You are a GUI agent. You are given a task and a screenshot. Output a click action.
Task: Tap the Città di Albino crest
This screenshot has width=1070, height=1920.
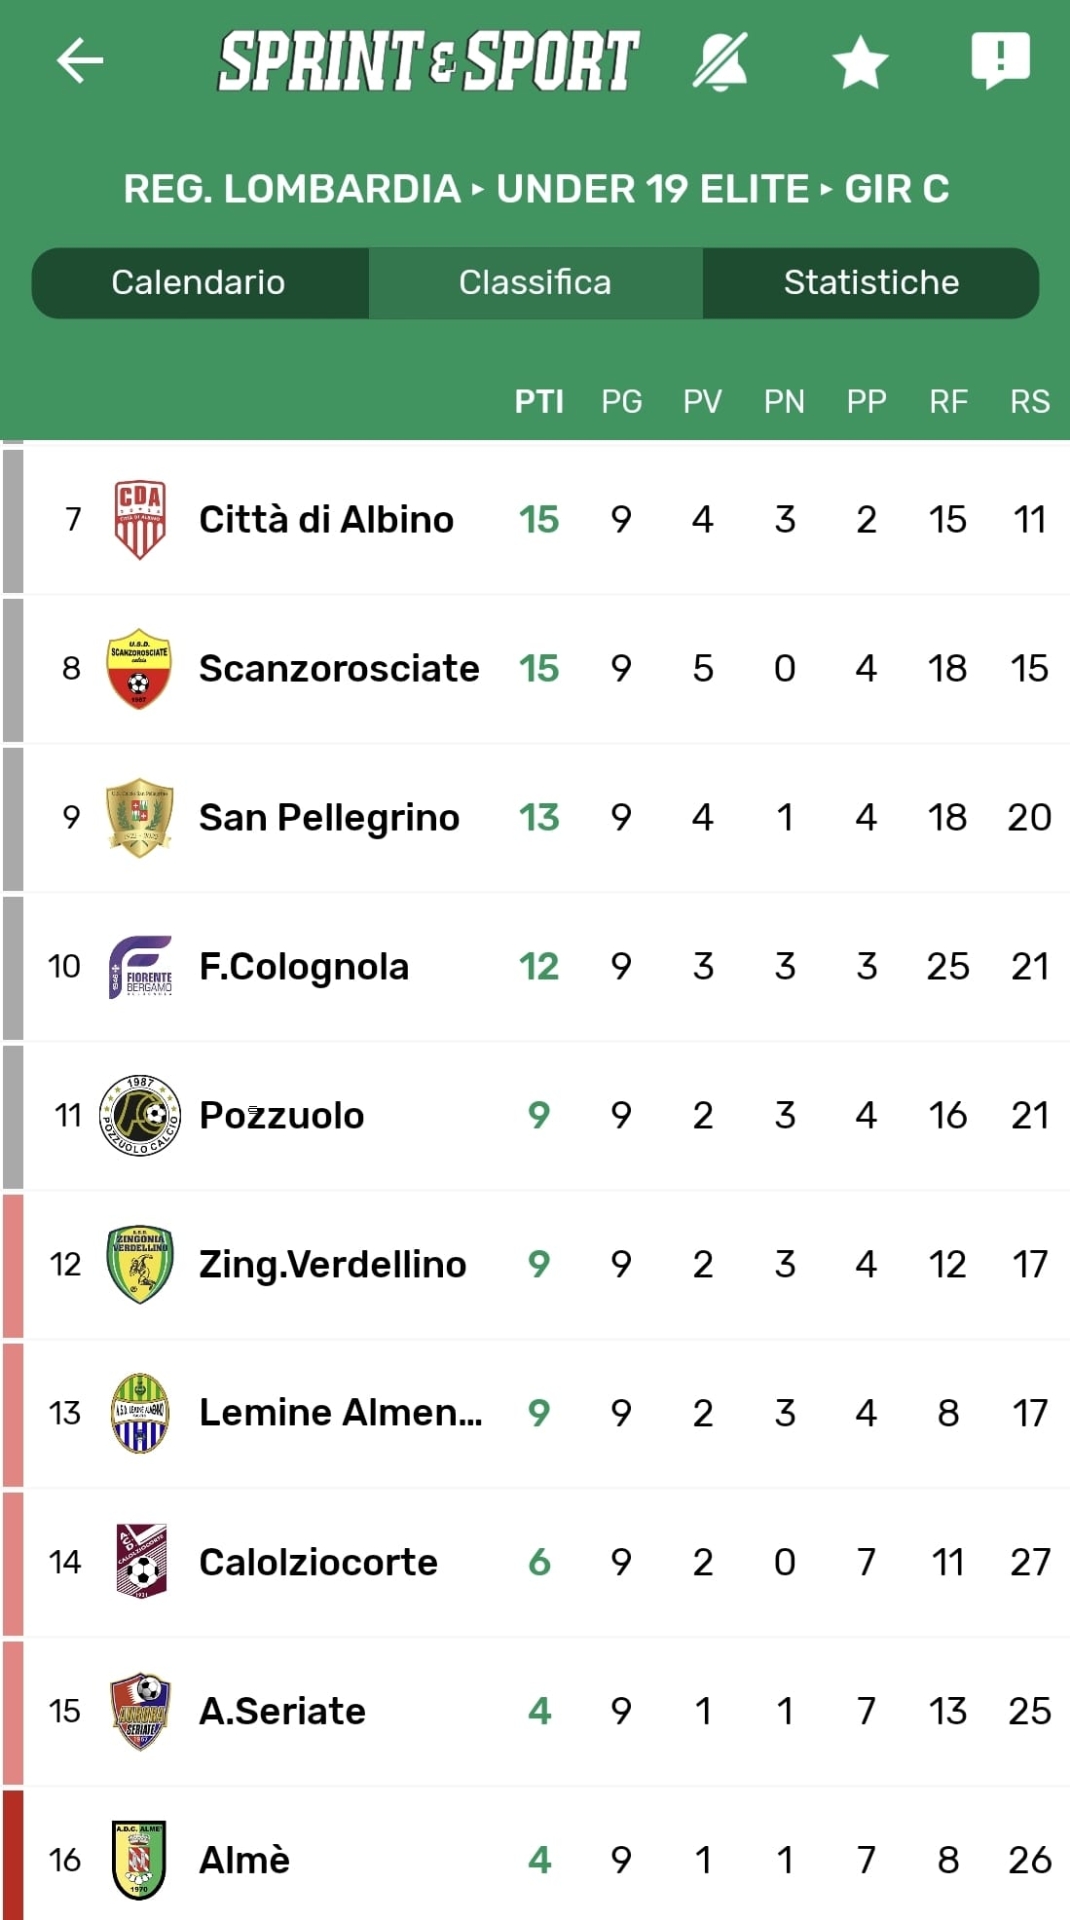coord(140,519)
